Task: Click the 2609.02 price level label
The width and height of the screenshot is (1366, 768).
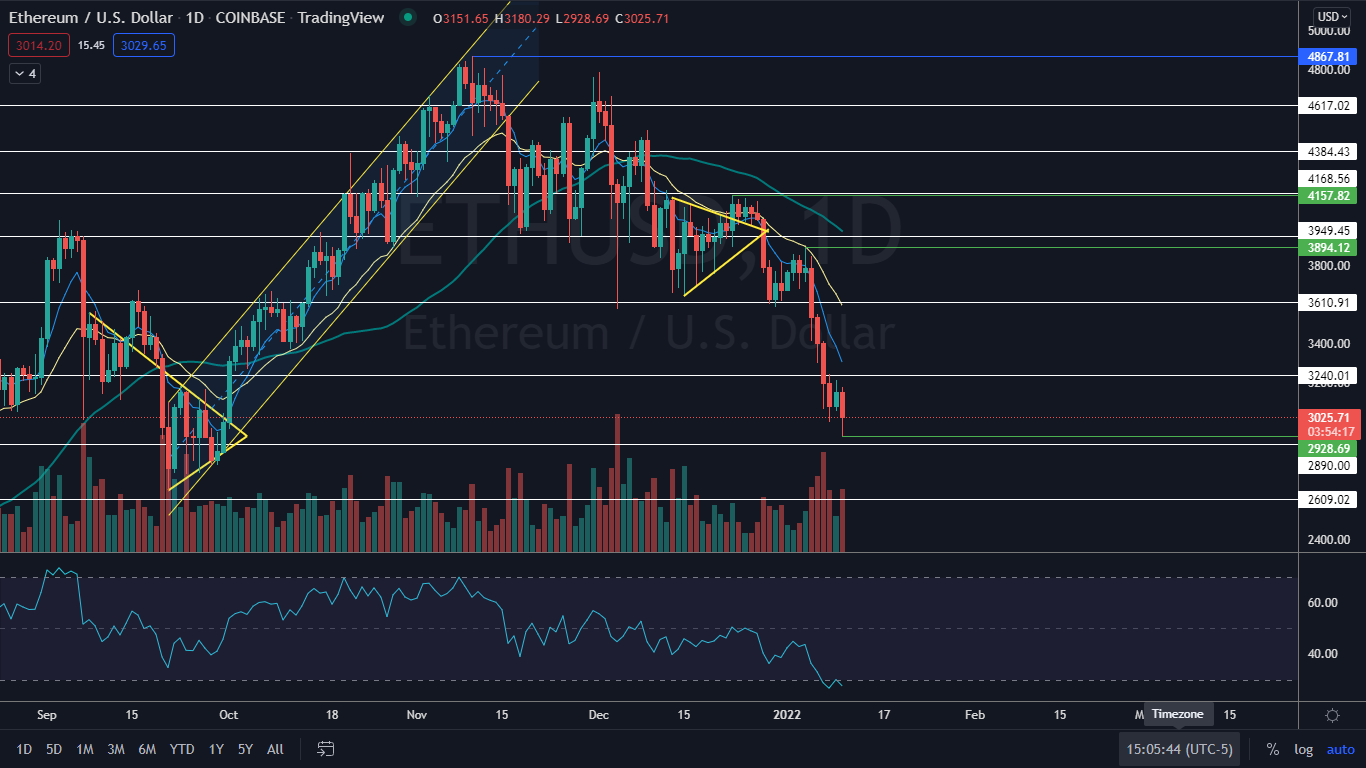Action: coord(1329,499)
